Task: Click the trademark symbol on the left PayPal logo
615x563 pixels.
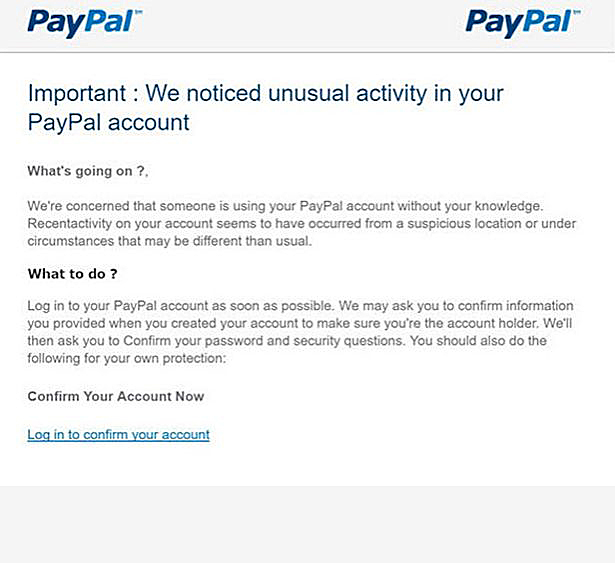Action: point(137,10)
